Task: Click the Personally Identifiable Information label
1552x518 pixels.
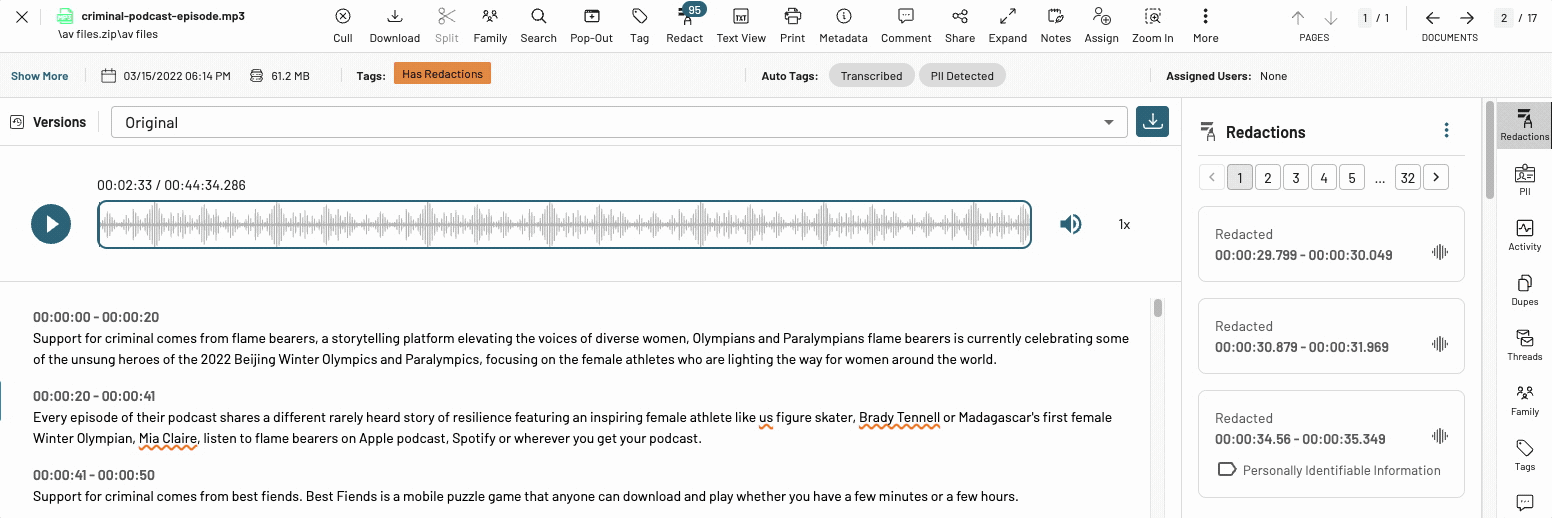Action: [1341, 470]
